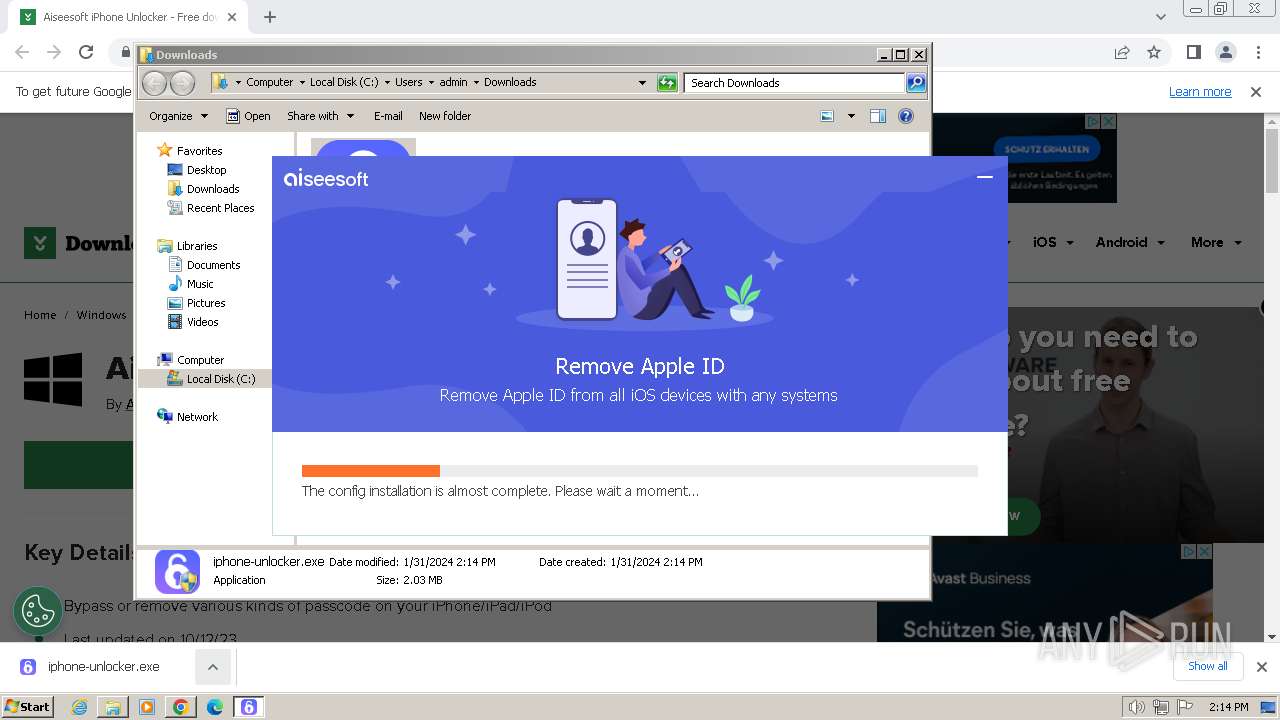Image resolution: width=1280 pixels, height=720 pixels.
Task: Click Local Disk (C:) breadcrumb segment
Action: coord(344,83)
